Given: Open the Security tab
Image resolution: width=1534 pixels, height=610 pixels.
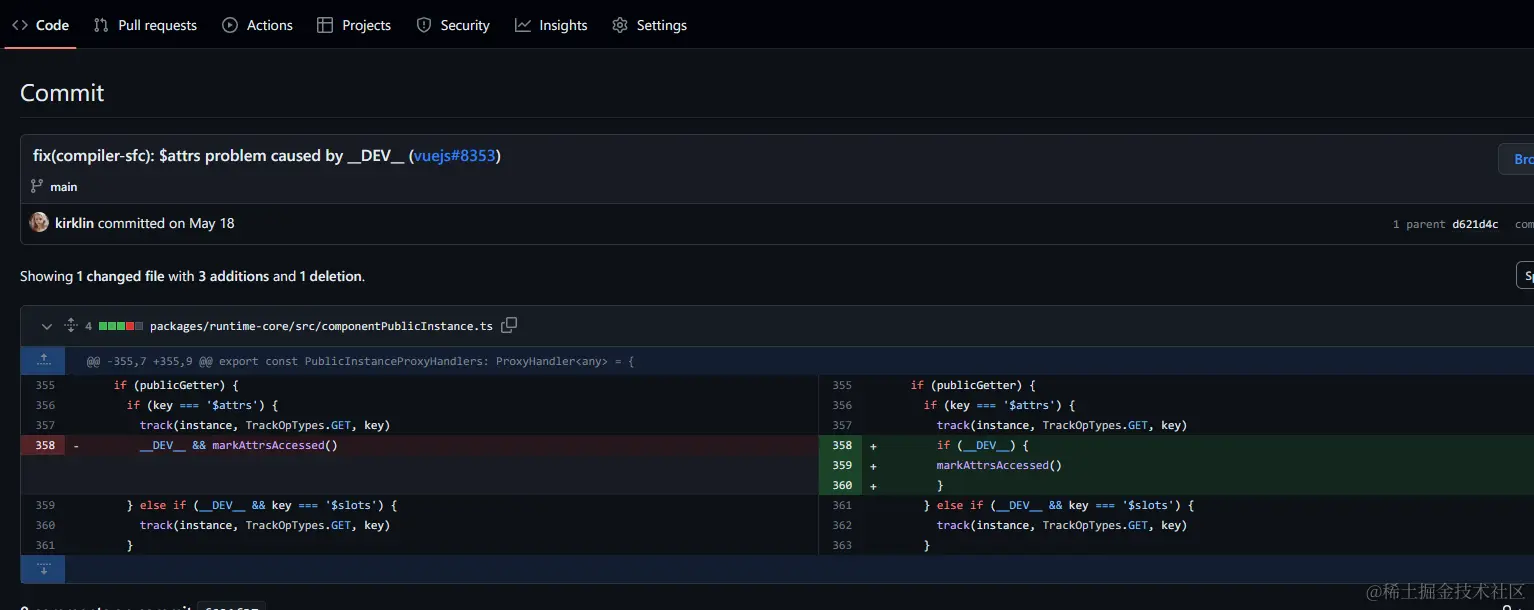Looking at the screenshot, I should pos(453,25).
